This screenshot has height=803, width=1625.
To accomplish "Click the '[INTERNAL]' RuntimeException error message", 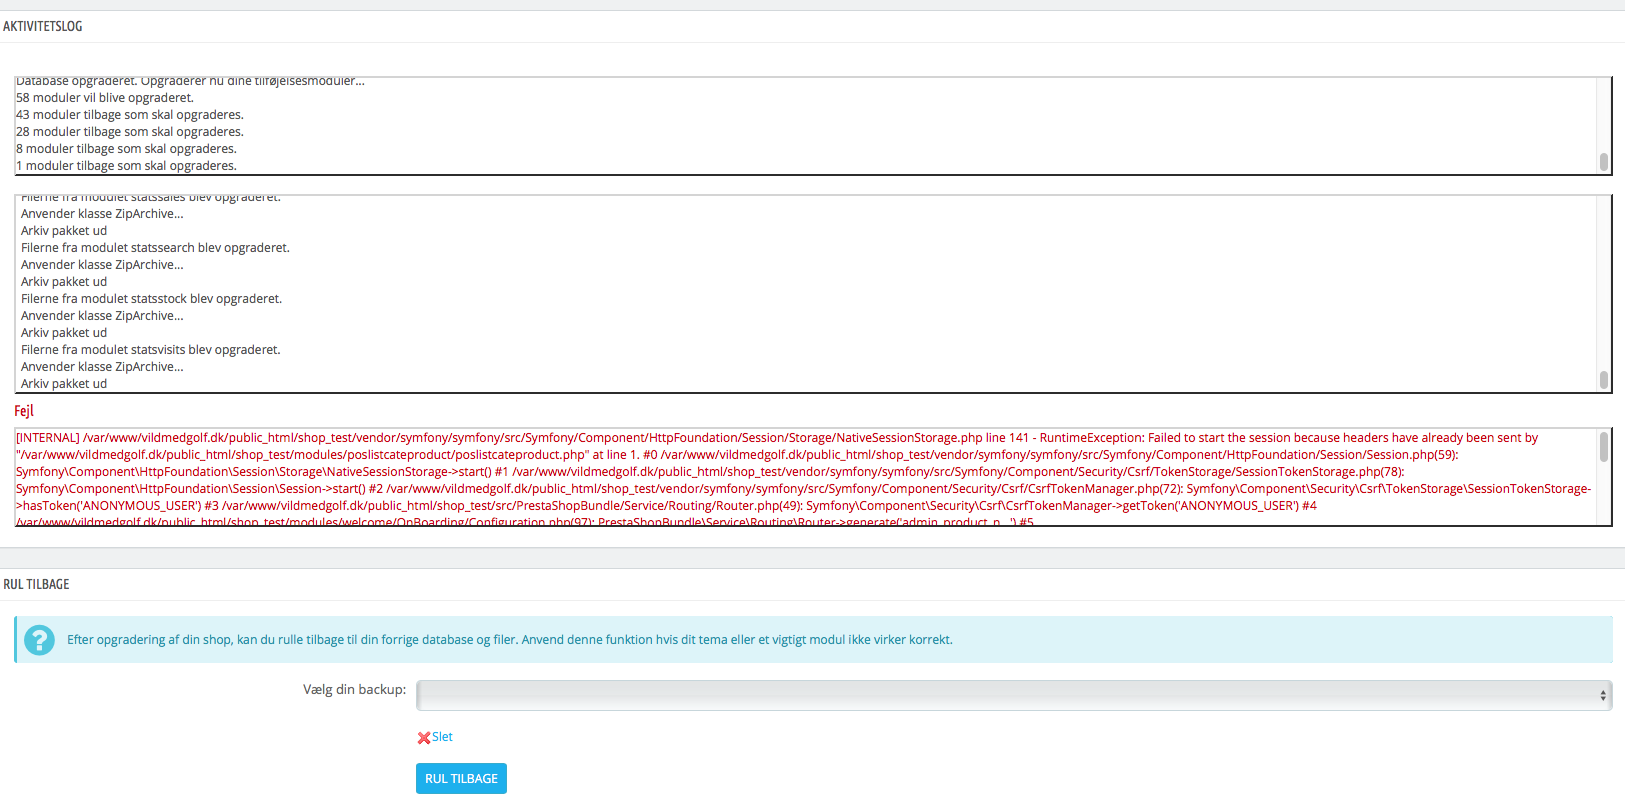I will 805,478.
